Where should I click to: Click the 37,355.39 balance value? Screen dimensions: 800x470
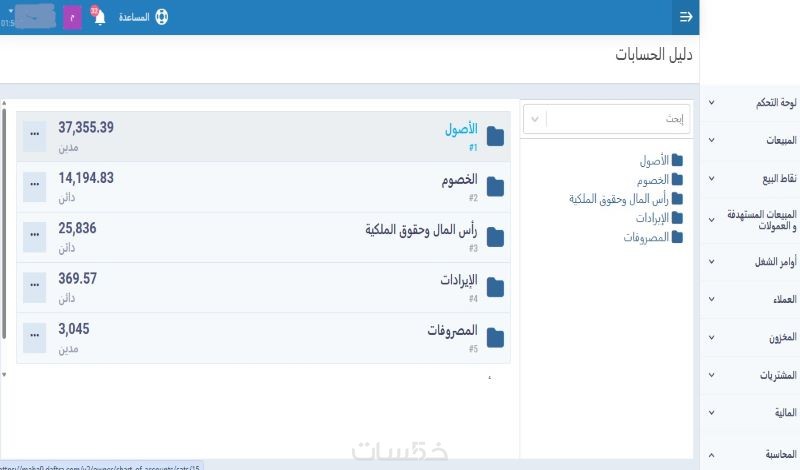click(86, 128)
